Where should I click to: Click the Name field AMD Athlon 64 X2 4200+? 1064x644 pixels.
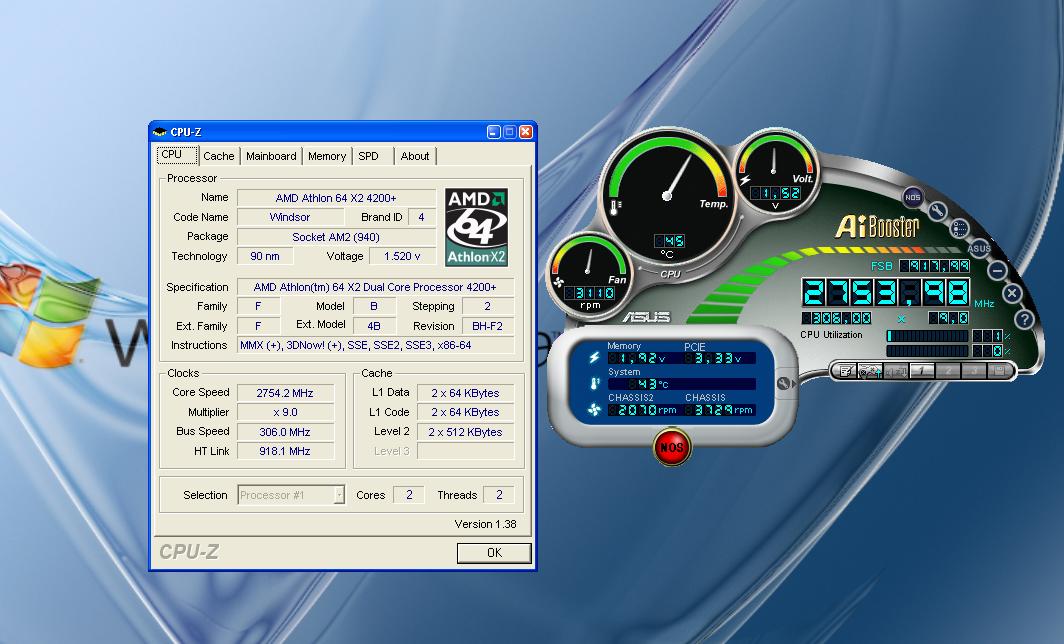click(x=336, y=198)
